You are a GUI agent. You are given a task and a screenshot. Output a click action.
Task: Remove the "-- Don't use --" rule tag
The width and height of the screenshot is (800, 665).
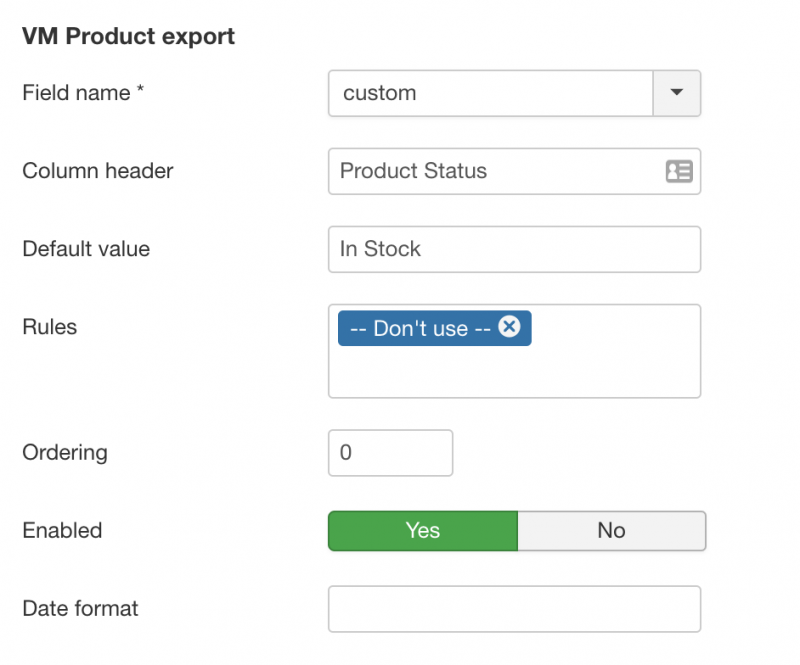pyautogui.click(x=509, y=327)
